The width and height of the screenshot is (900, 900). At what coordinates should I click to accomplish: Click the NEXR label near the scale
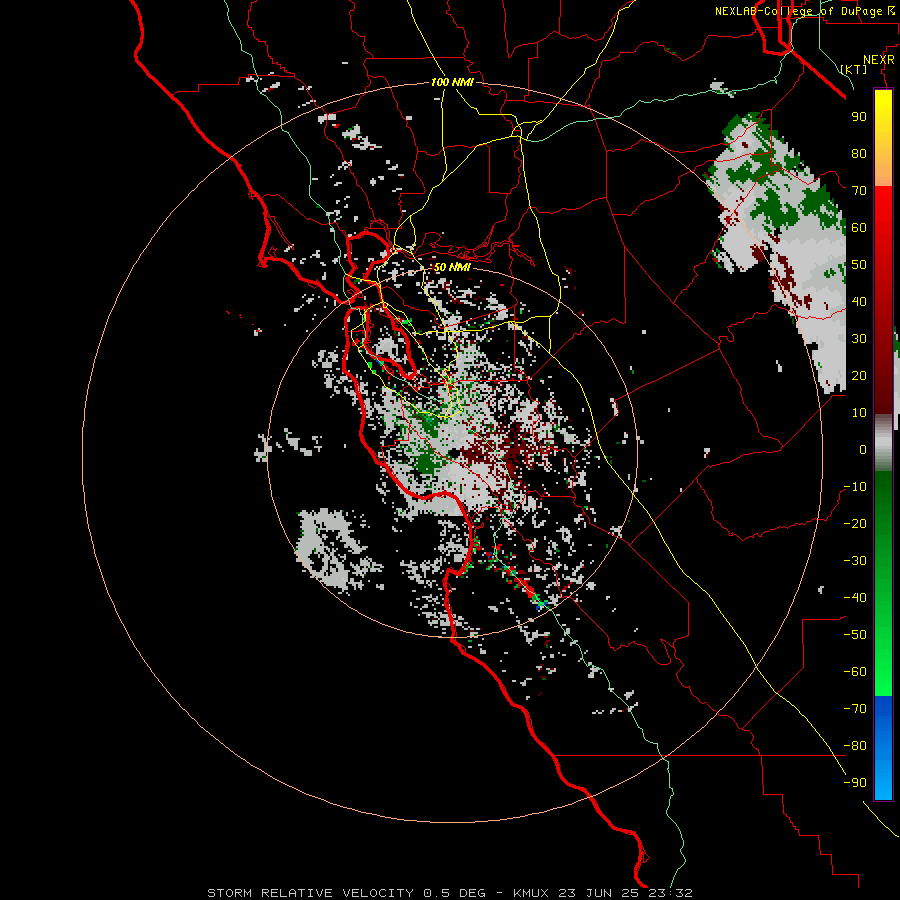[879, 60]
